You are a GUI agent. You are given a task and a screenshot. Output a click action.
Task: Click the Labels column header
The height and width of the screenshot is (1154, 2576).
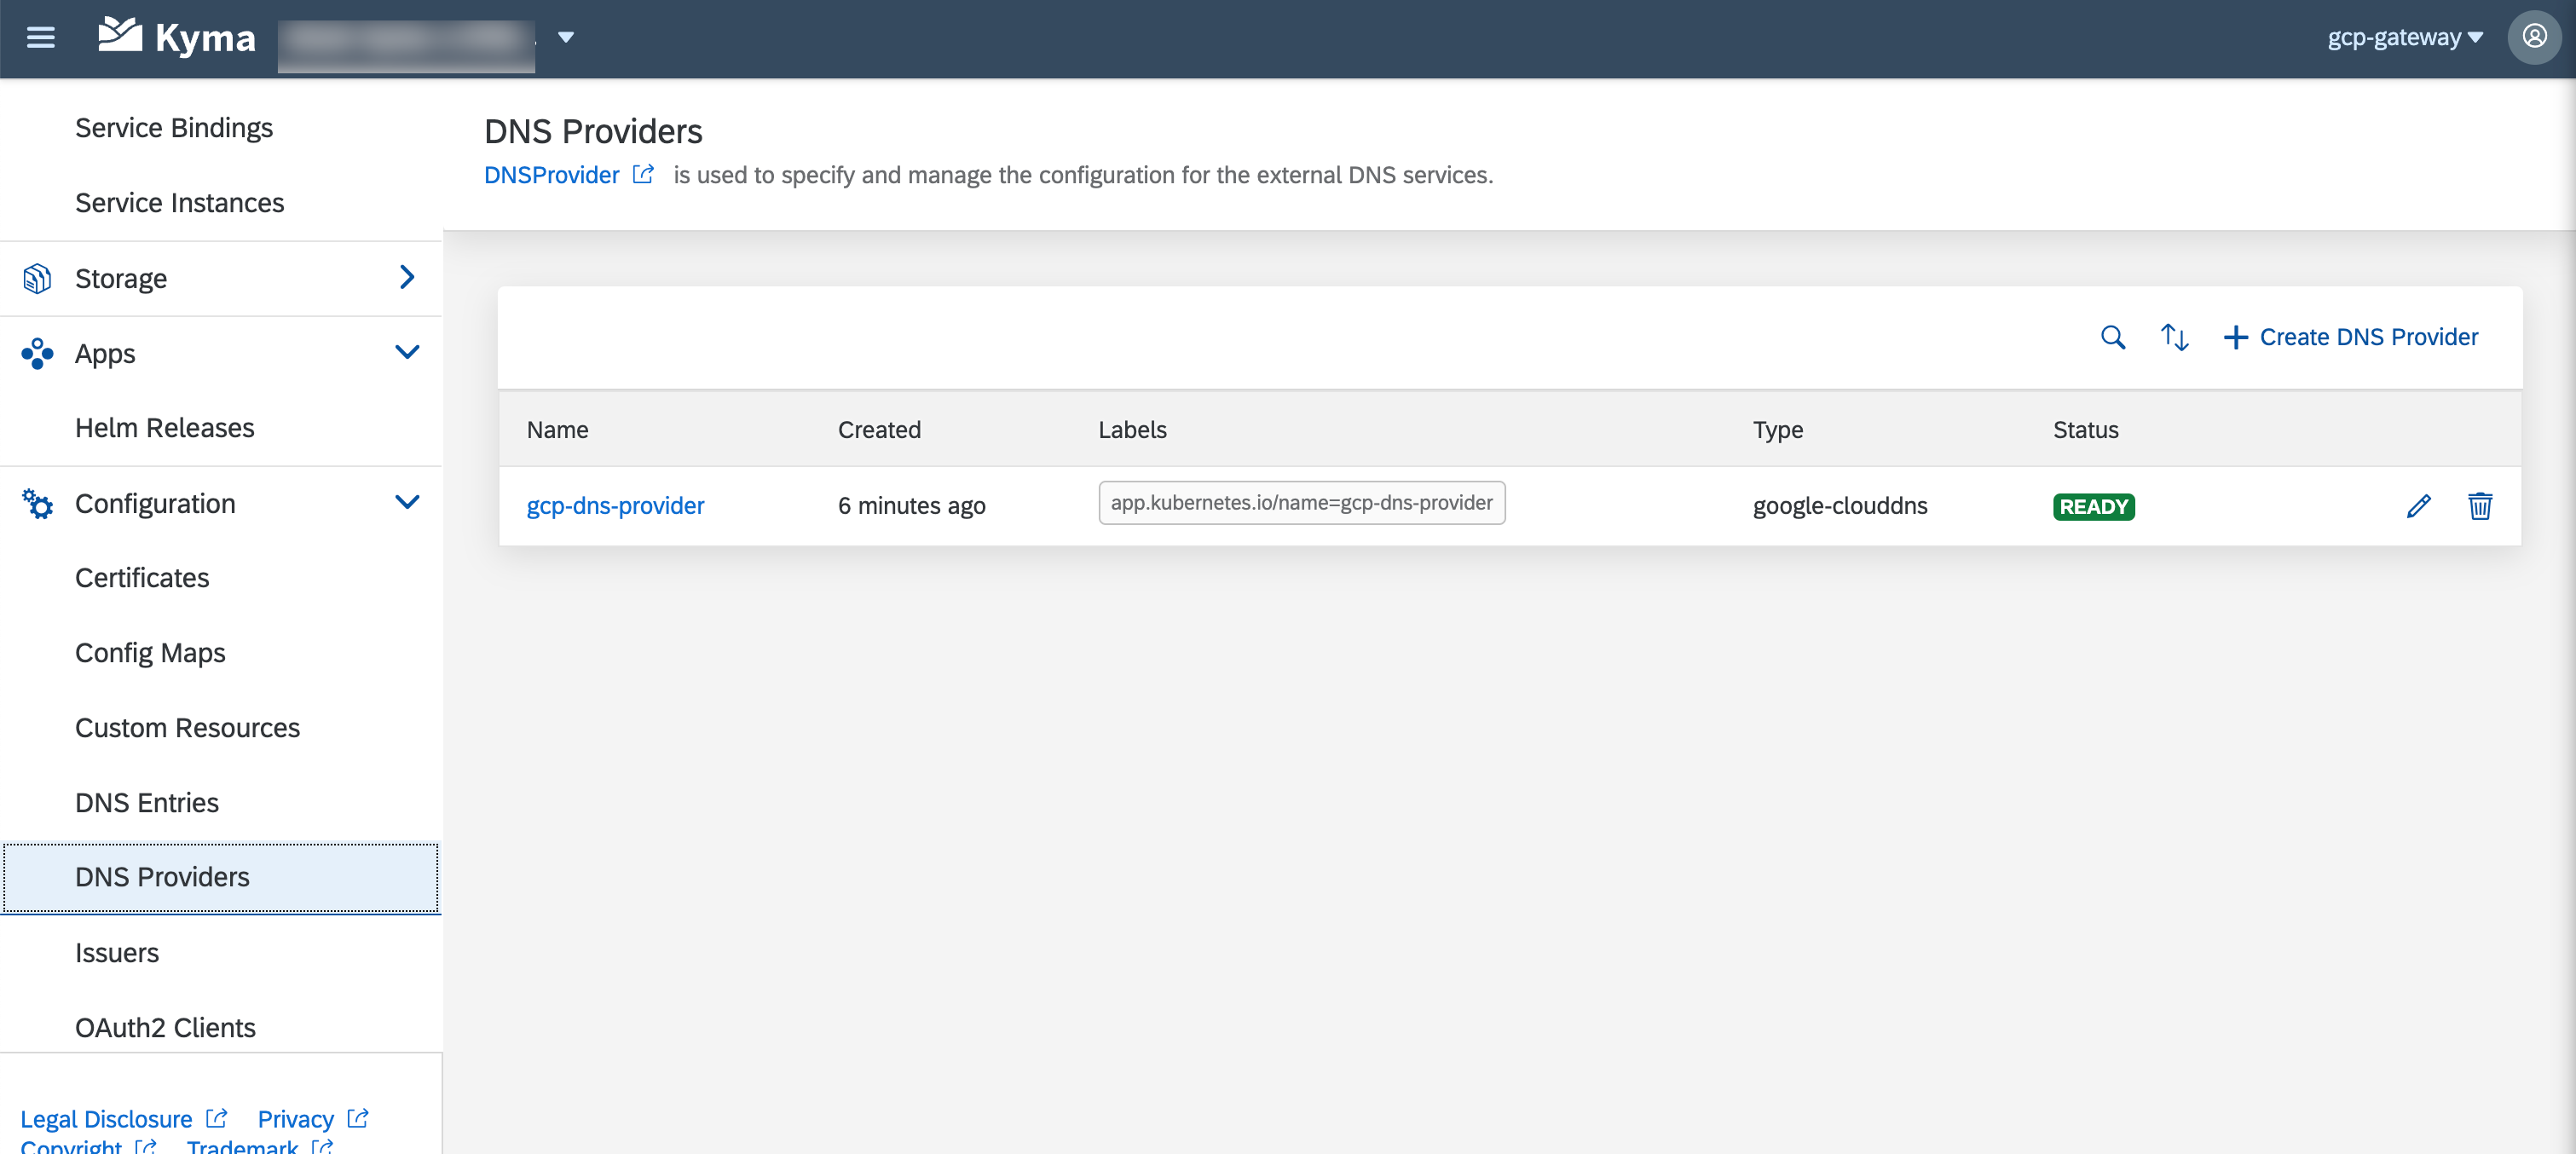tap(1132, 430)
